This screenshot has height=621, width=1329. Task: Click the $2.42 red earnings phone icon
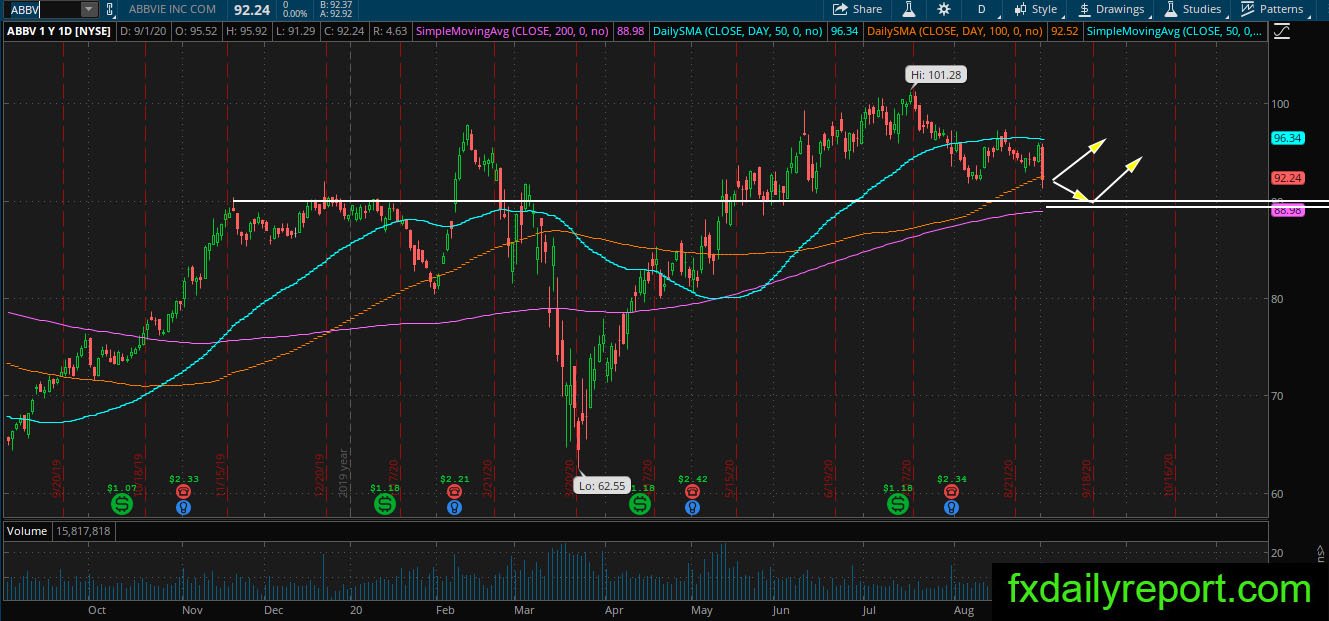pyautogui.click(x=693, y=492)
